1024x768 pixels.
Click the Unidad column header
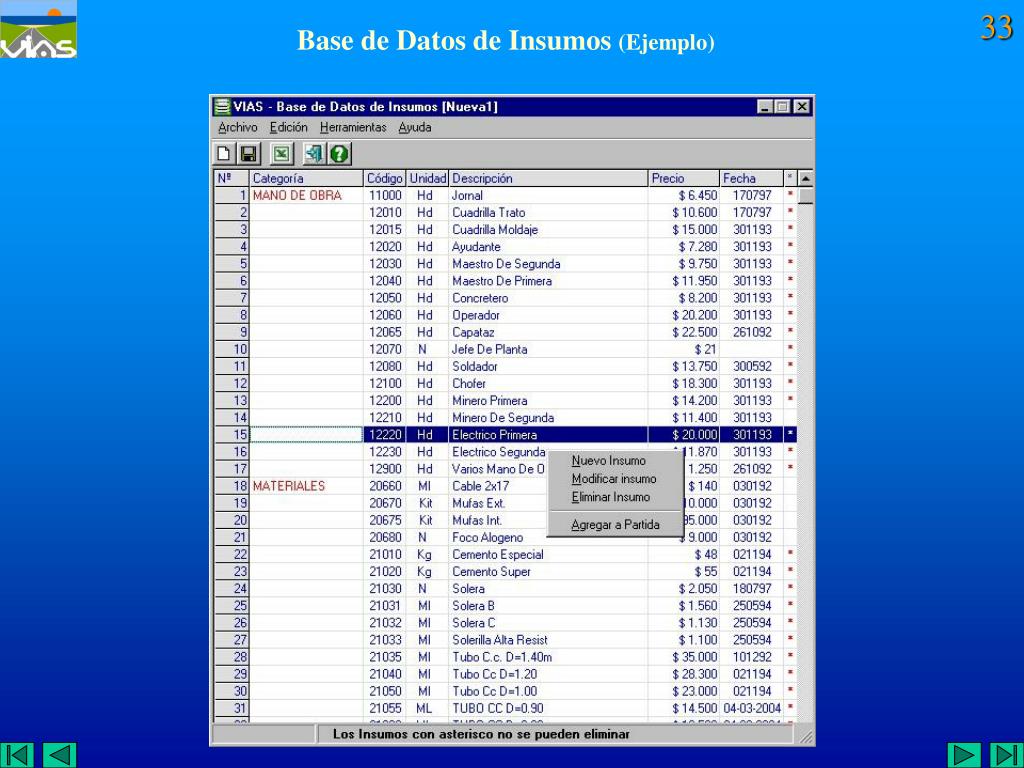click(427, 178)
